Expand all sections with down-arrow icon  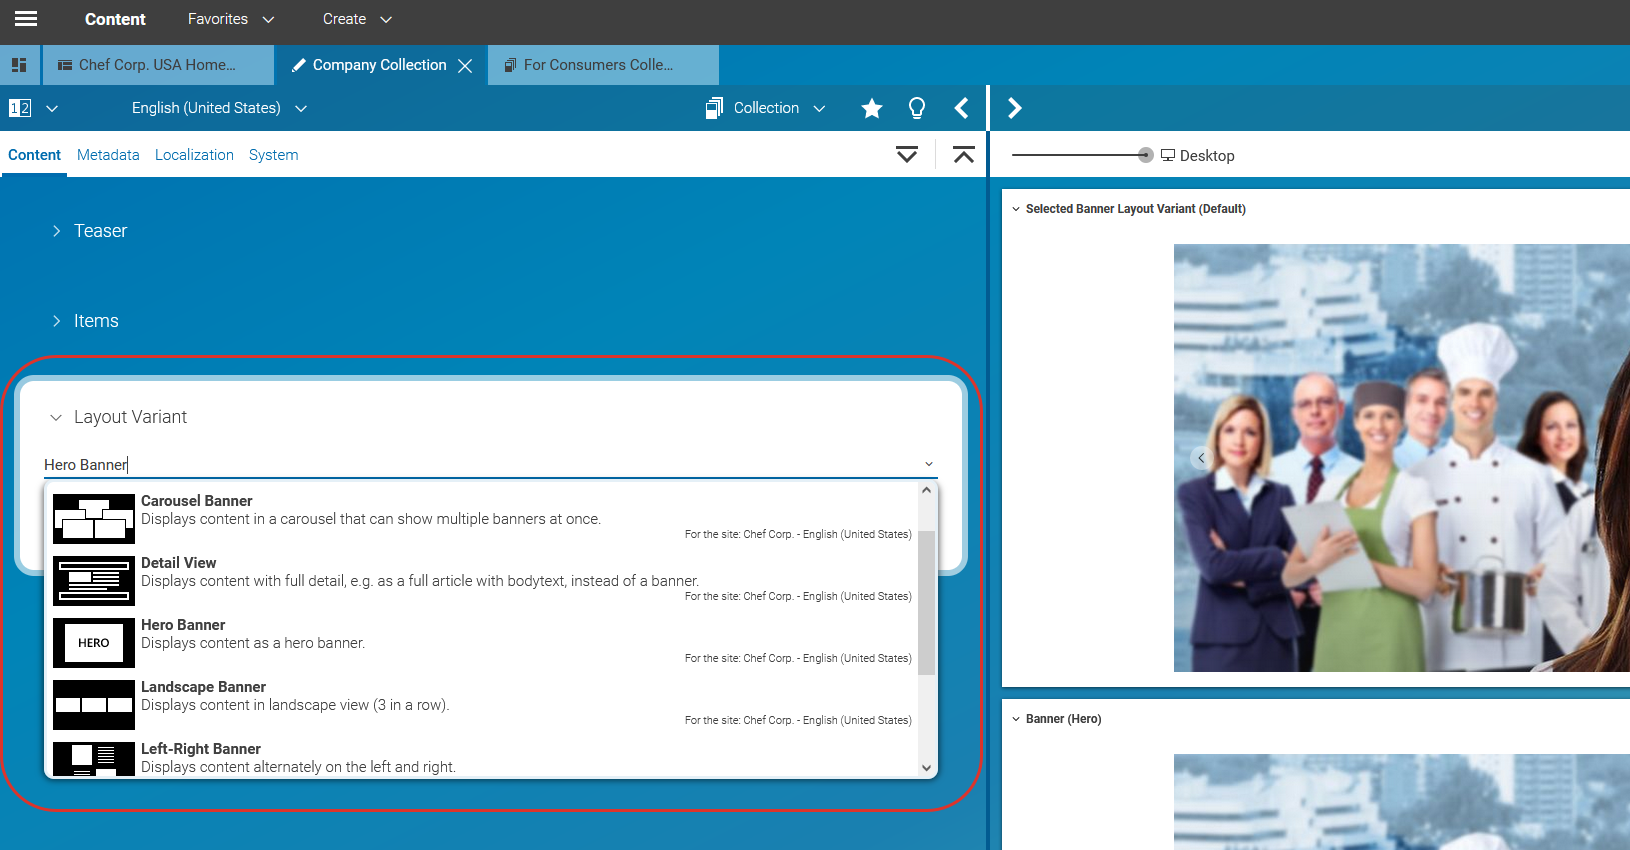click(906, 155)
